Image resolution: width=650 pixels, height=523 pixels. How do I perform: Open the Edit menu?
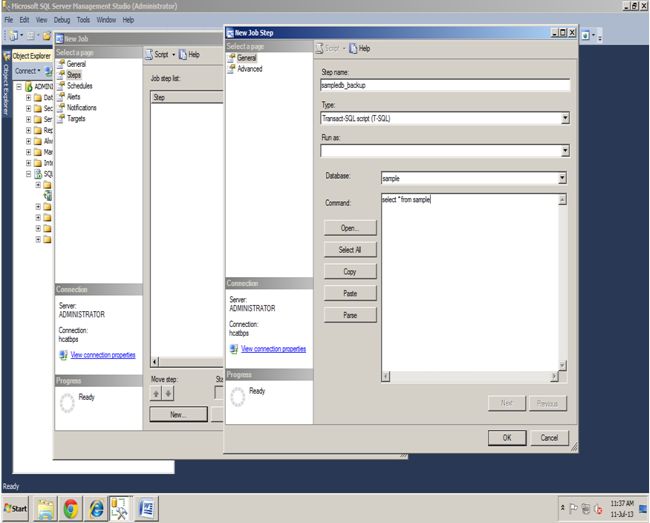coord(24,20)
